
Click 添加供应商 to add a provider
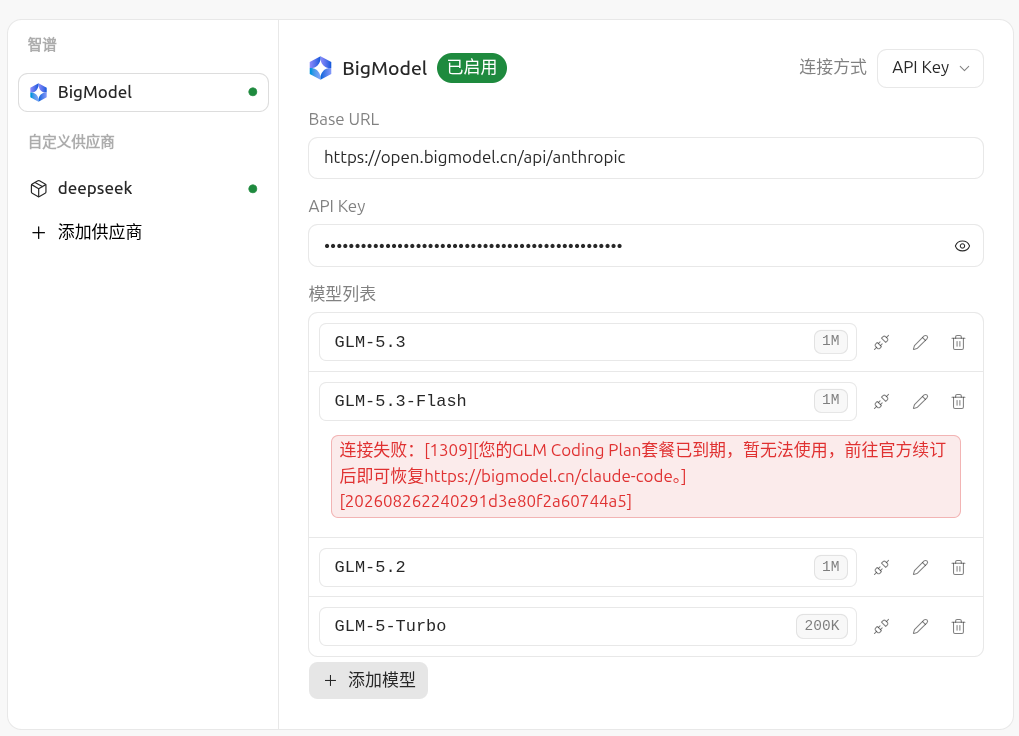86,233
